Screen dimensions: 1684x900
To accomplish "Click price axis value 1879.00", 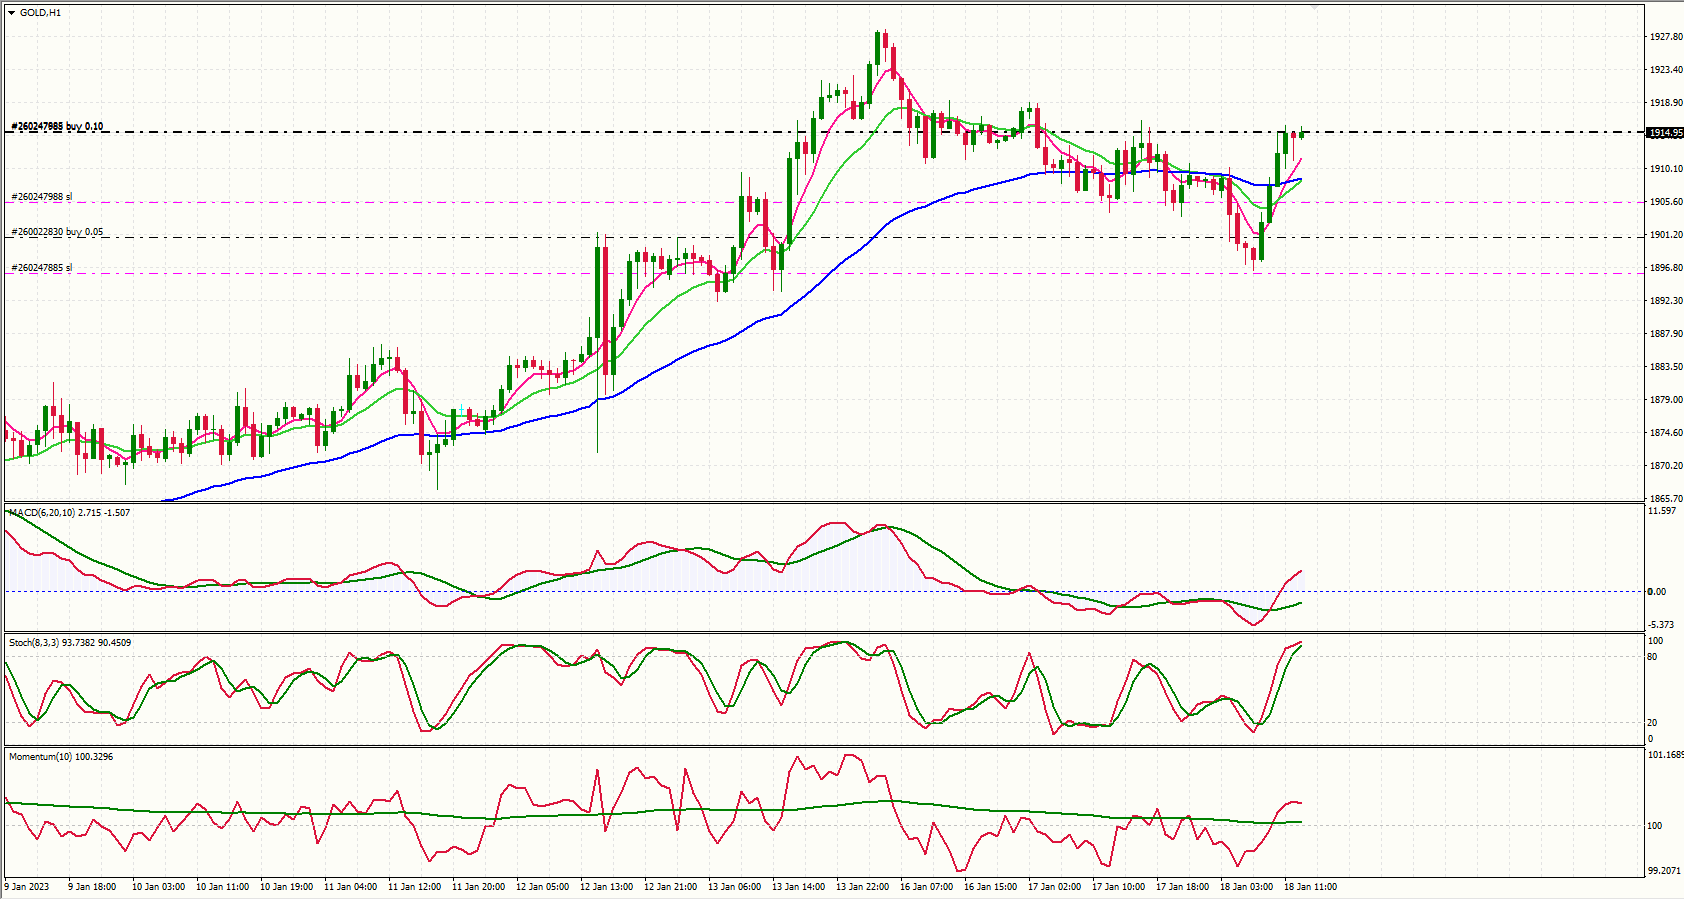I will coord(1665,400).
